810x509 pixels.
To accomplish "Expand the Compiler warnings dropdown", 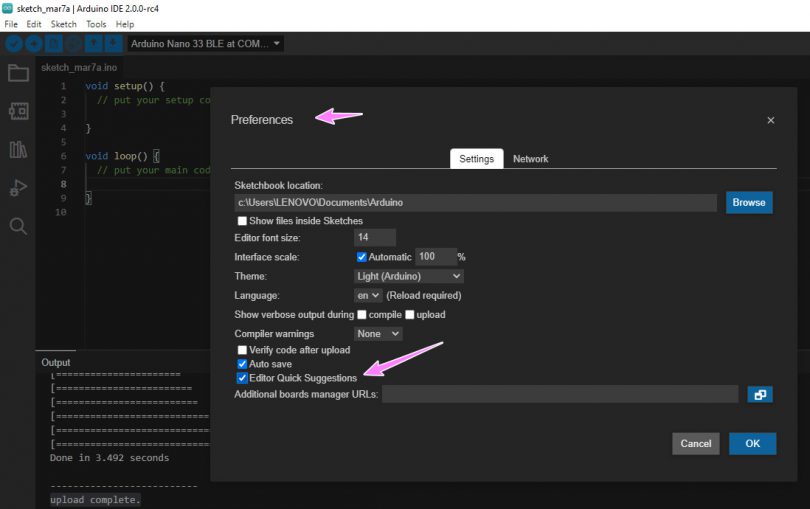I will click(x=378, y=334).
